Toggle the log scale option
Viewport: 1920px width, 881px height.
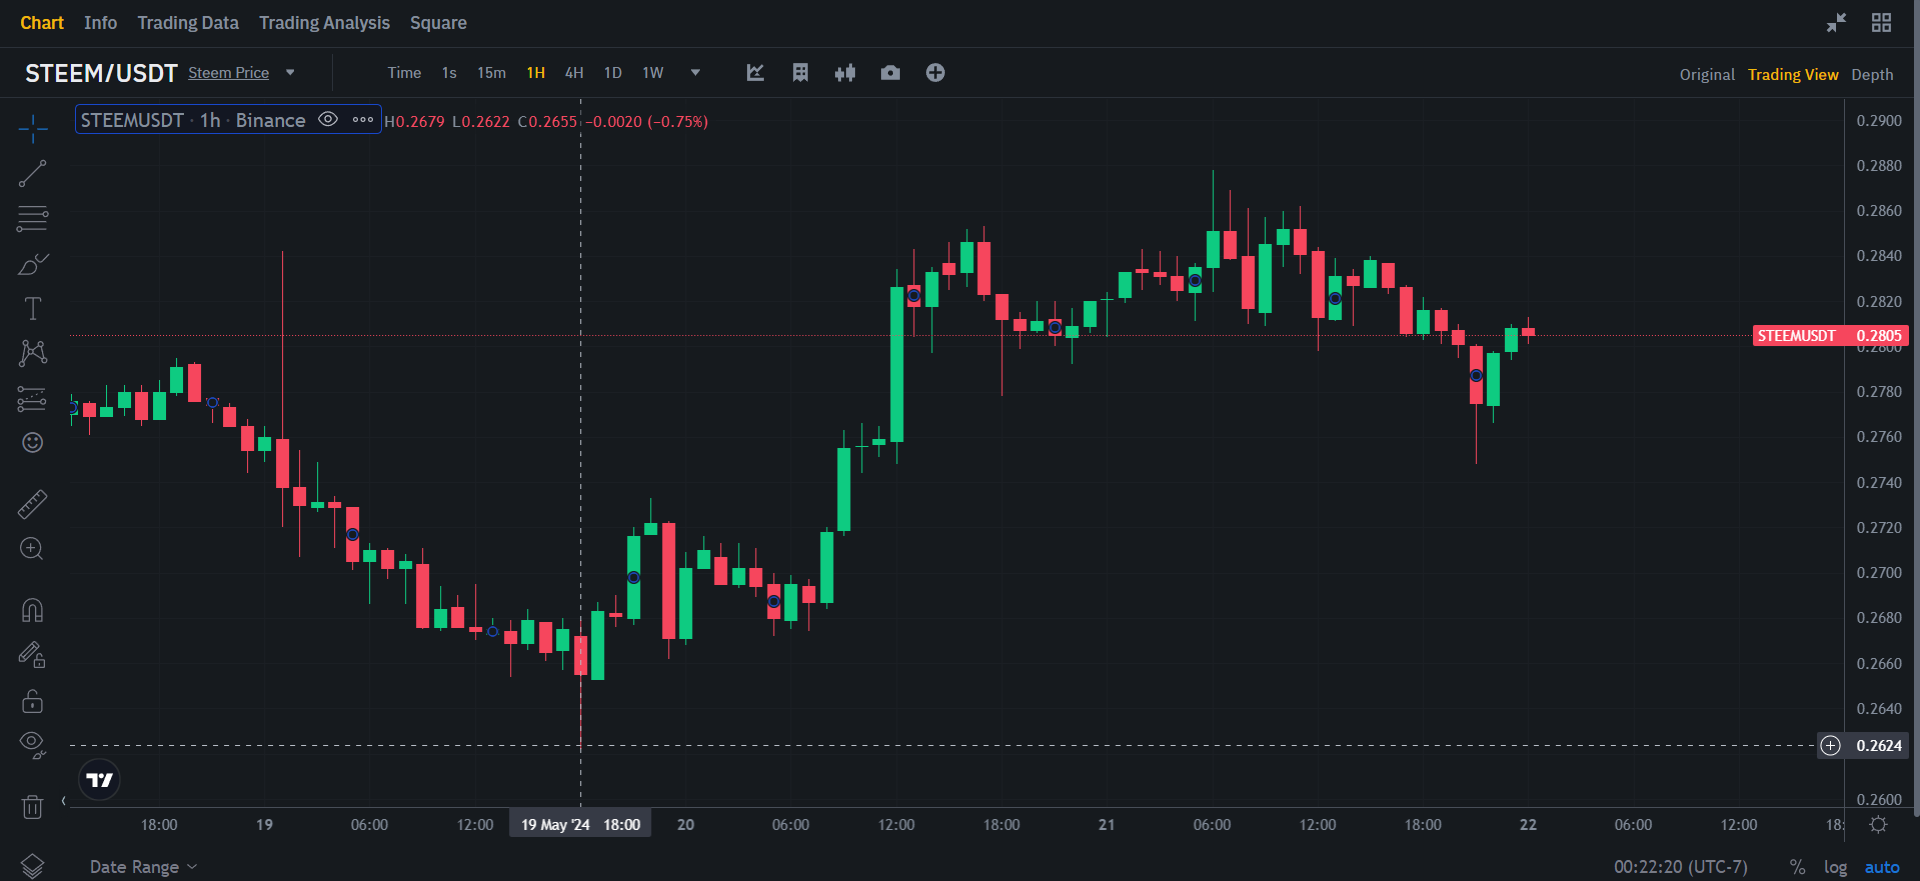pyautogui.click(x=1835, y=867)
